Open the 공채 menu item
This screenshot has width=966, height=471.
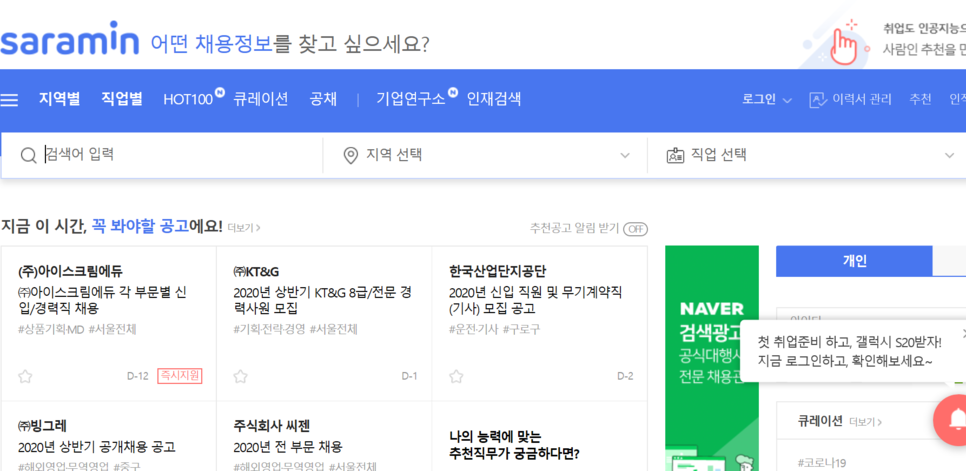click(323, 99)
